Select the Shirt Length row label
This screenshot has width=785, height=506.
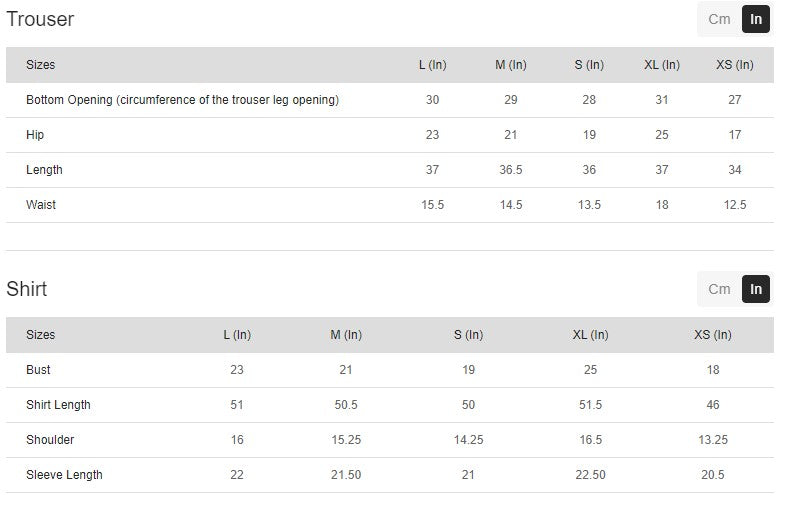[x=58, y=405]
